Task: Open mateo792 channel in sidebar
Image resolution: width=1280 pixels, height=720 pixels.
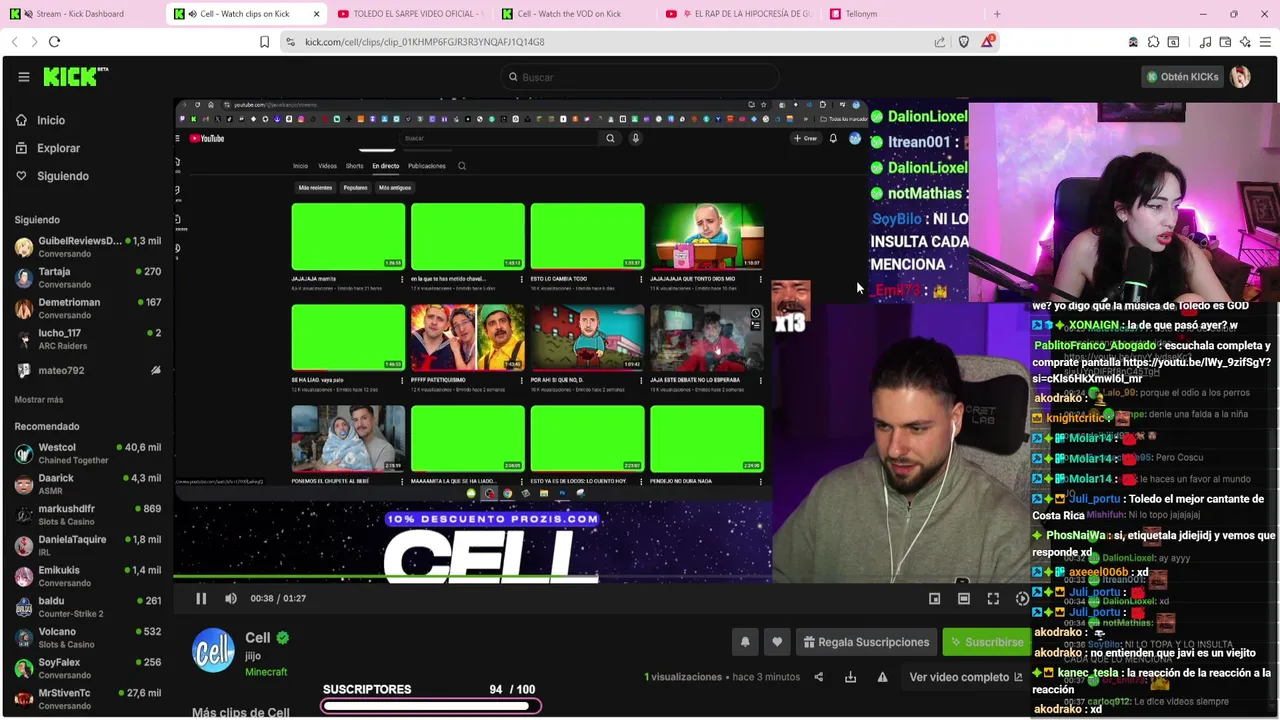Action: (x=87, y=370)
